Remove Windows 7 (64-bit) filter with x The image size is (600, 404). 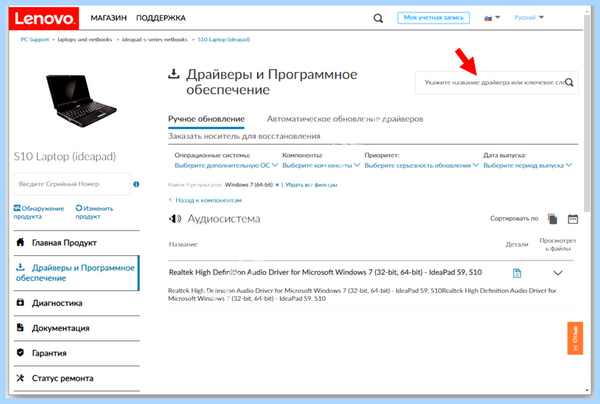[277, 185]
